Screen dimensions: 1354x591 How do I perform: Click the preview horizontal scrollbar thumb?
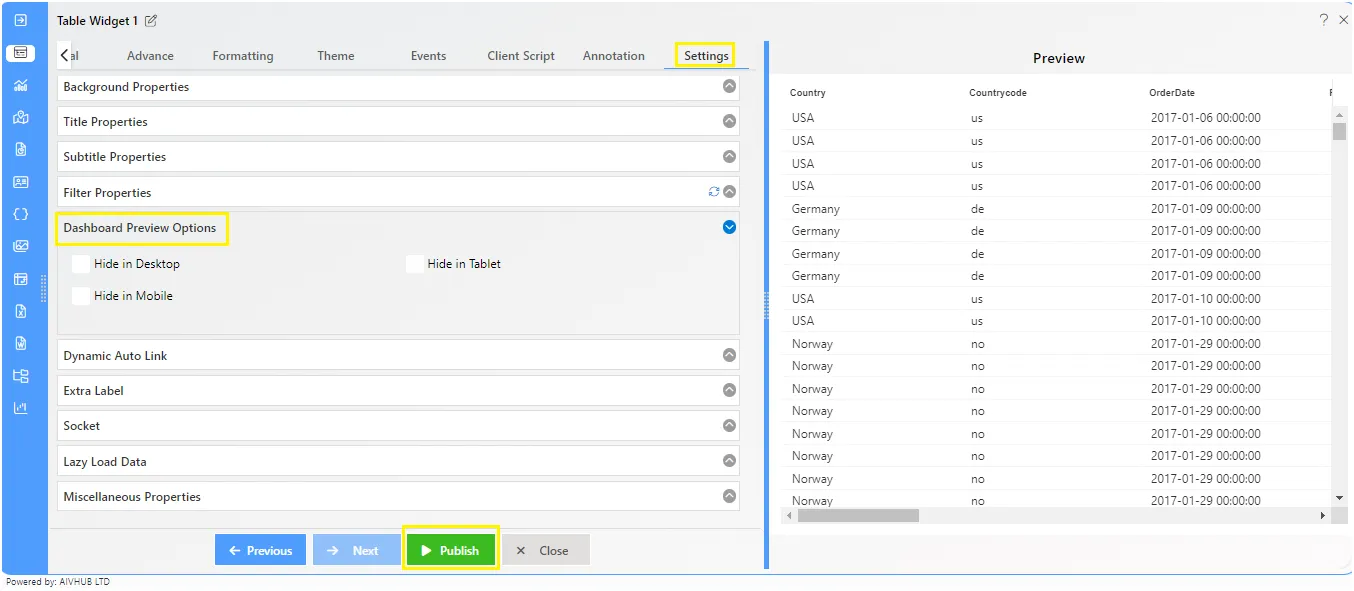[858, 516]
